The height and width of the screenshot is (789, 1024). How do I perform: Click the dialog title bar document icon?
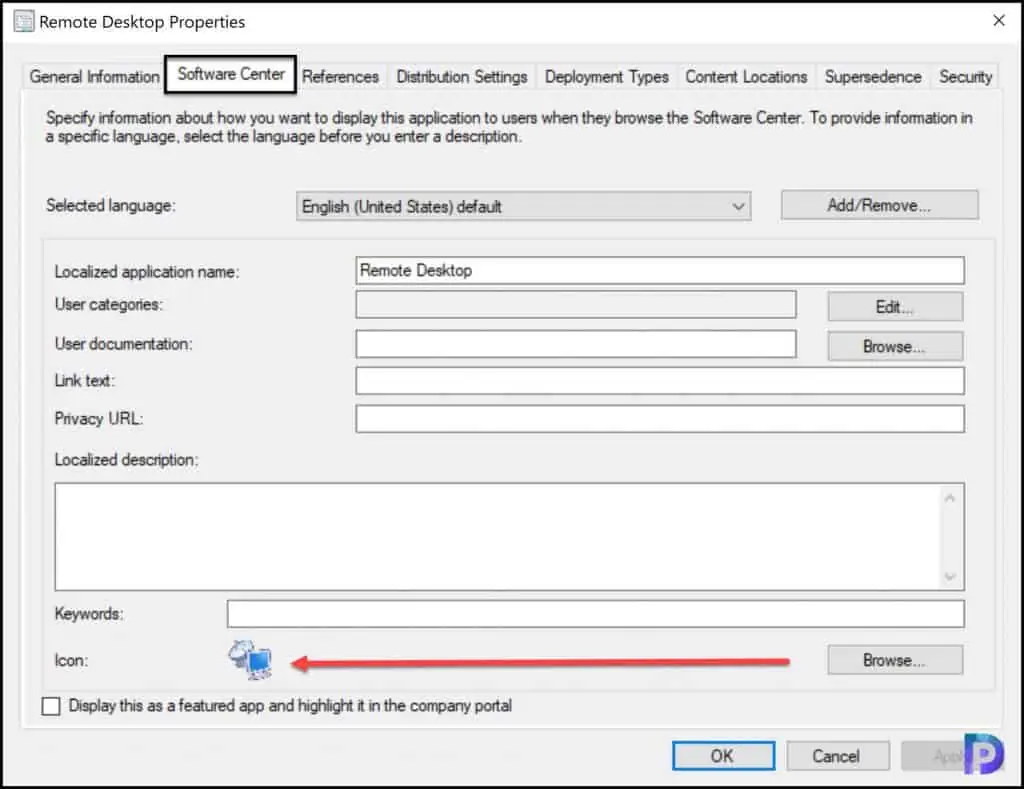[24, 22]
